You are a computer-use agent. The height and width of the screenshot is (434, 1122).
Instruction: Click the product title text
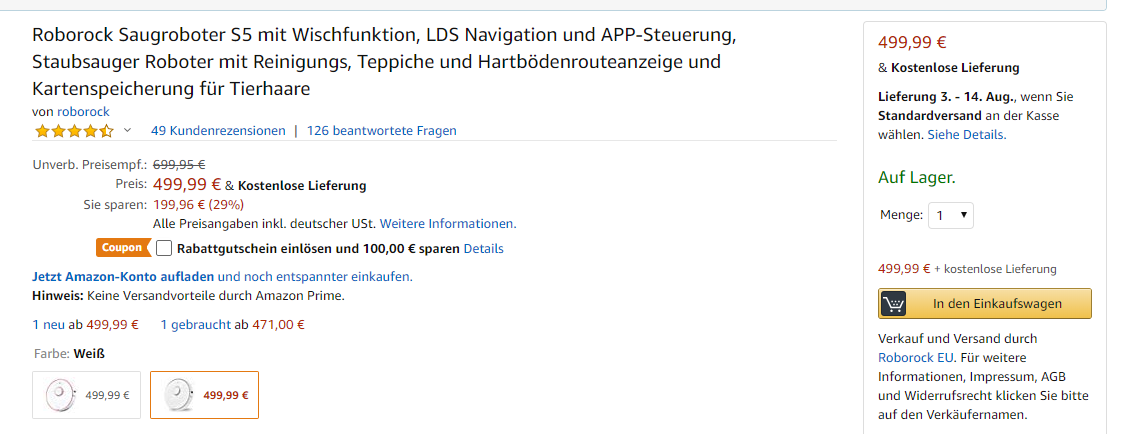point(384,62)
